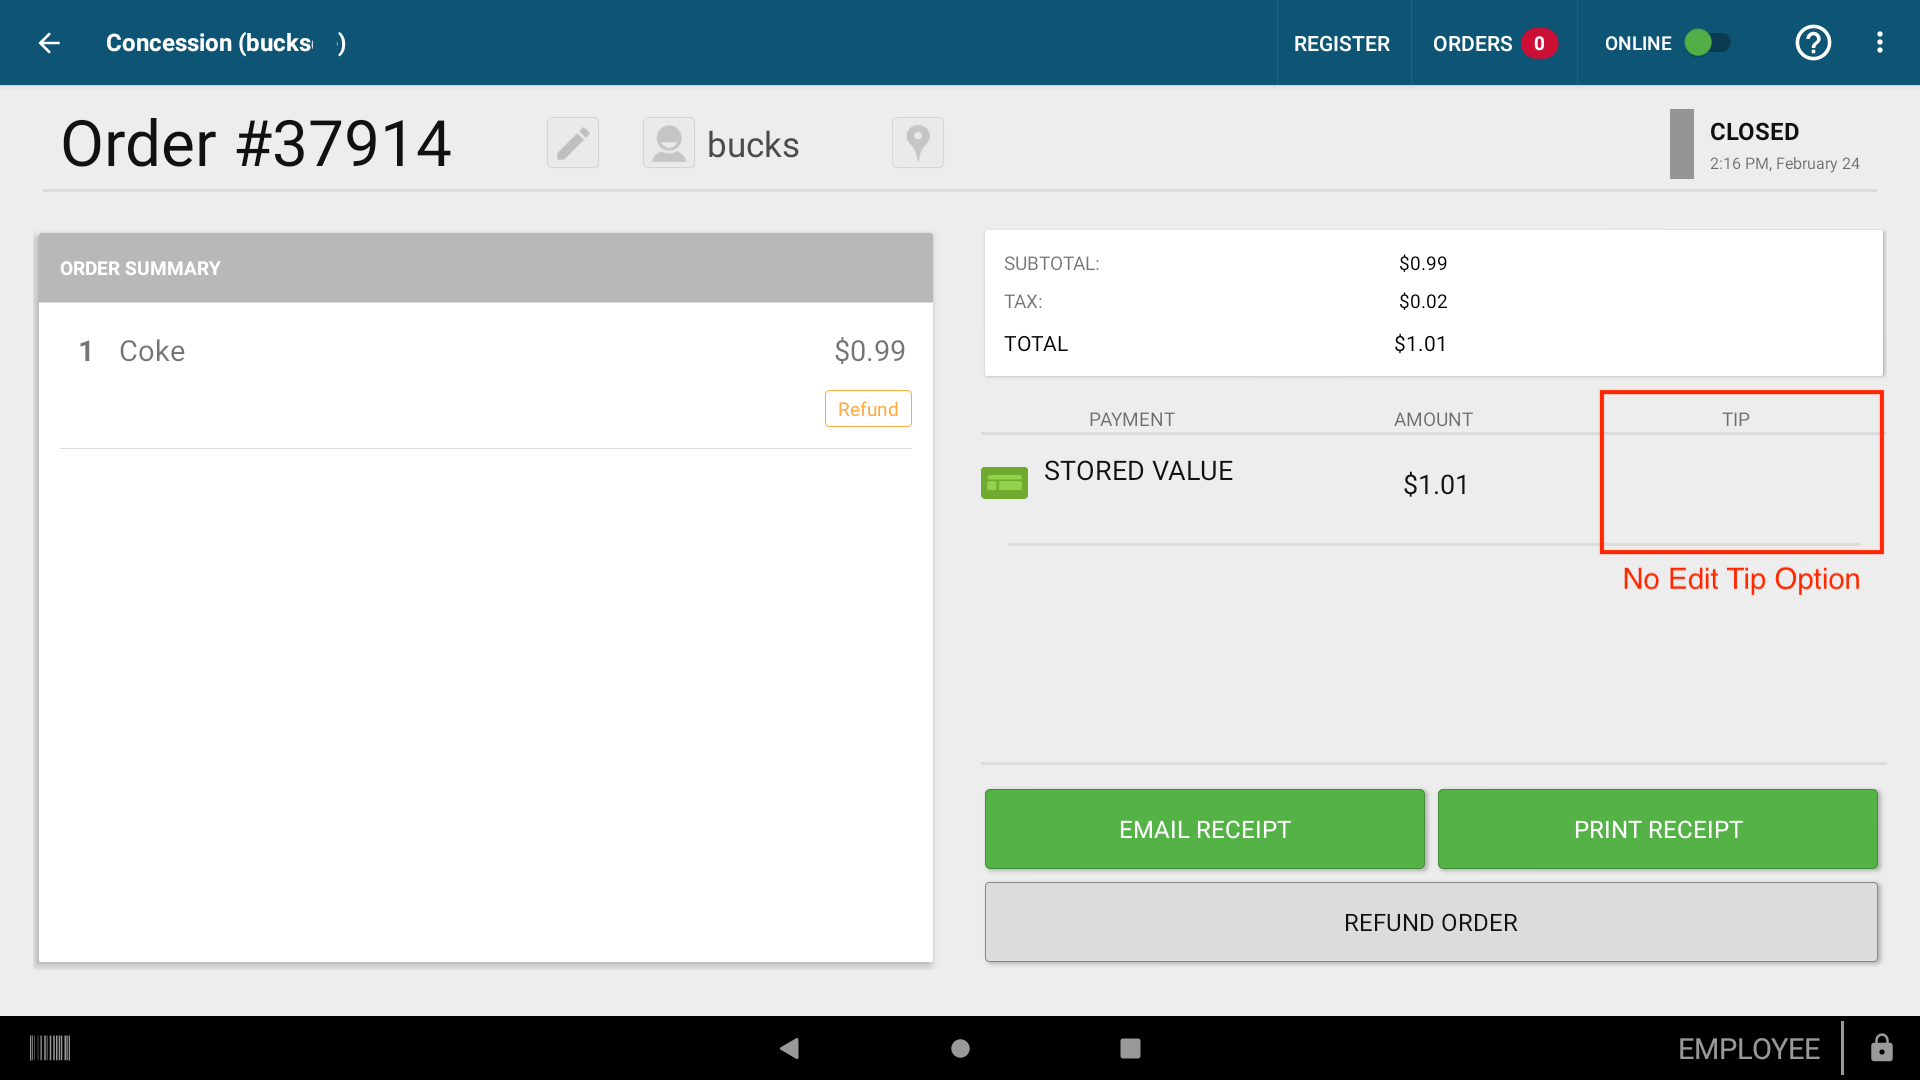The width and height of the screenshot is (1920, 1080).
Task: Click the PAYMENT column header
Action: point(1132,419)
